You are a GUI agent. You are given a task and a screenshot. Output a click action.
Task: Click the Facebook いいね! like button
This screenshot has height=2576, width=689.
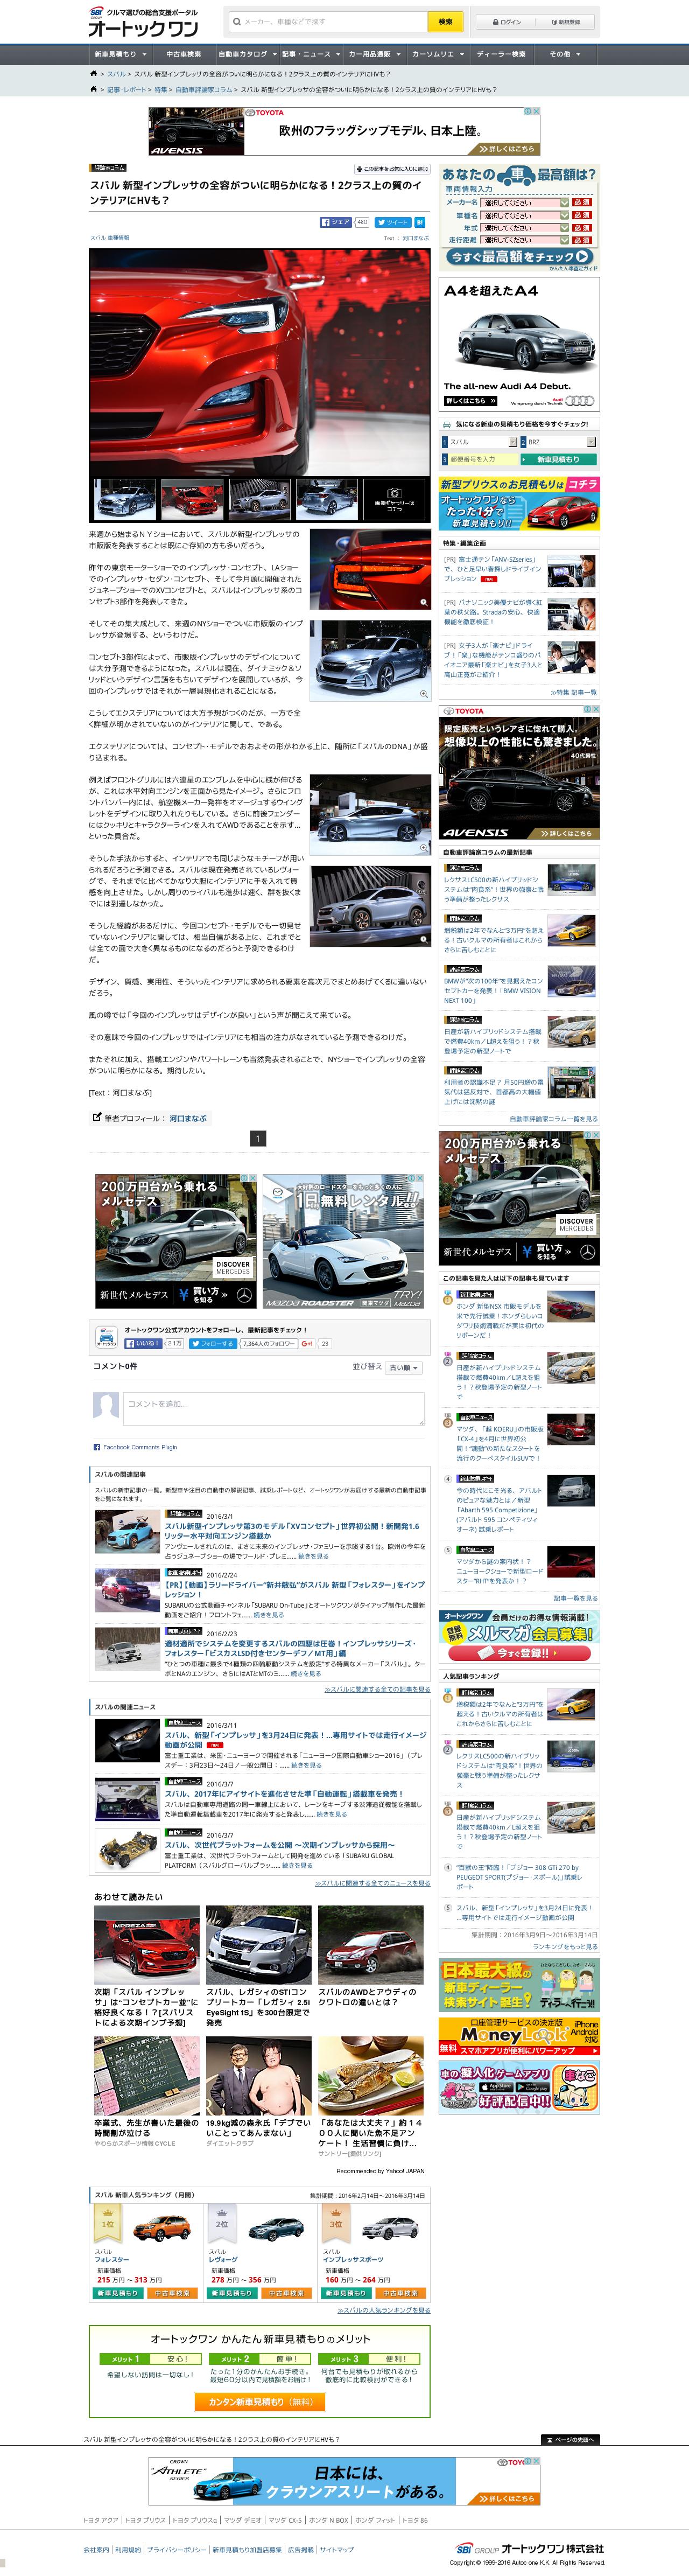pos(143,1343)
